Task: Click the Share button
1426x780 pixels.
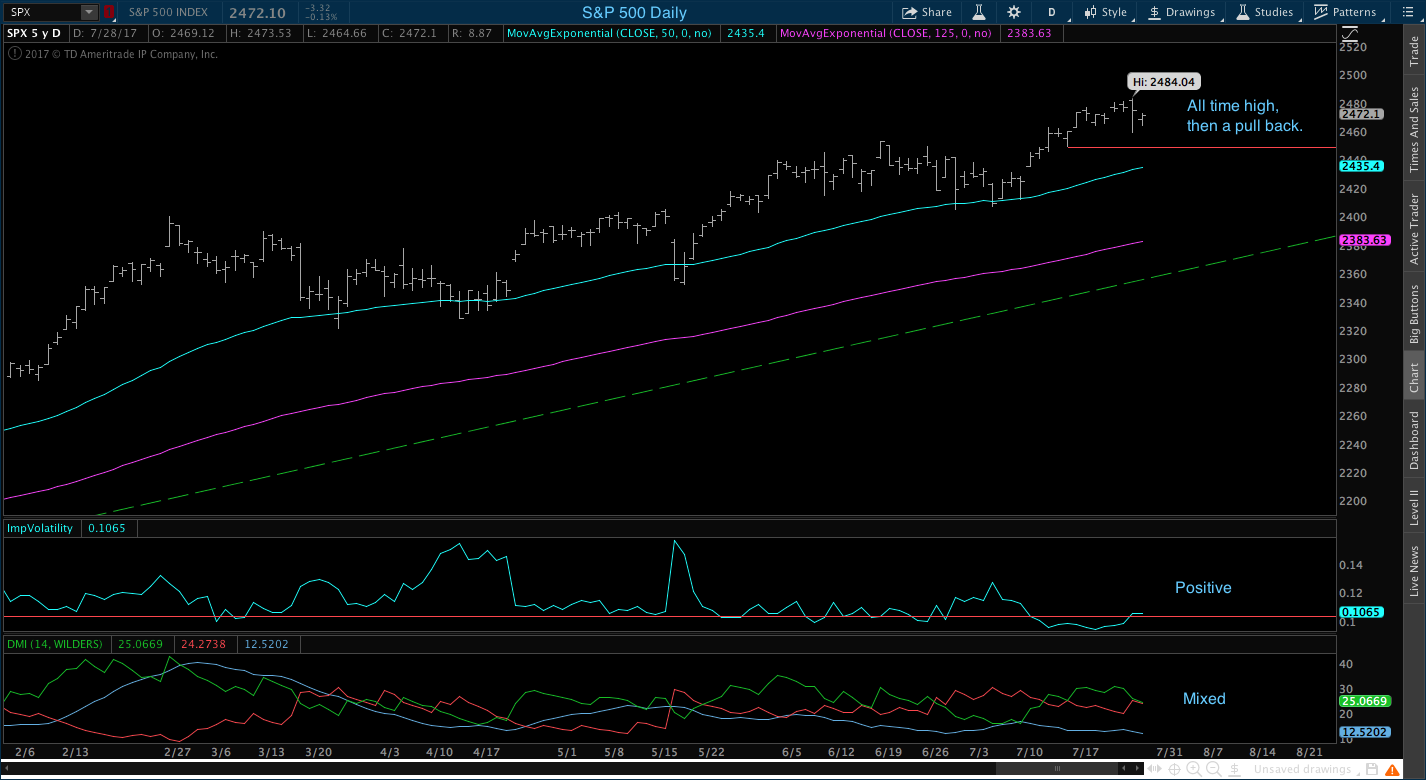Action: pos(927,12)
